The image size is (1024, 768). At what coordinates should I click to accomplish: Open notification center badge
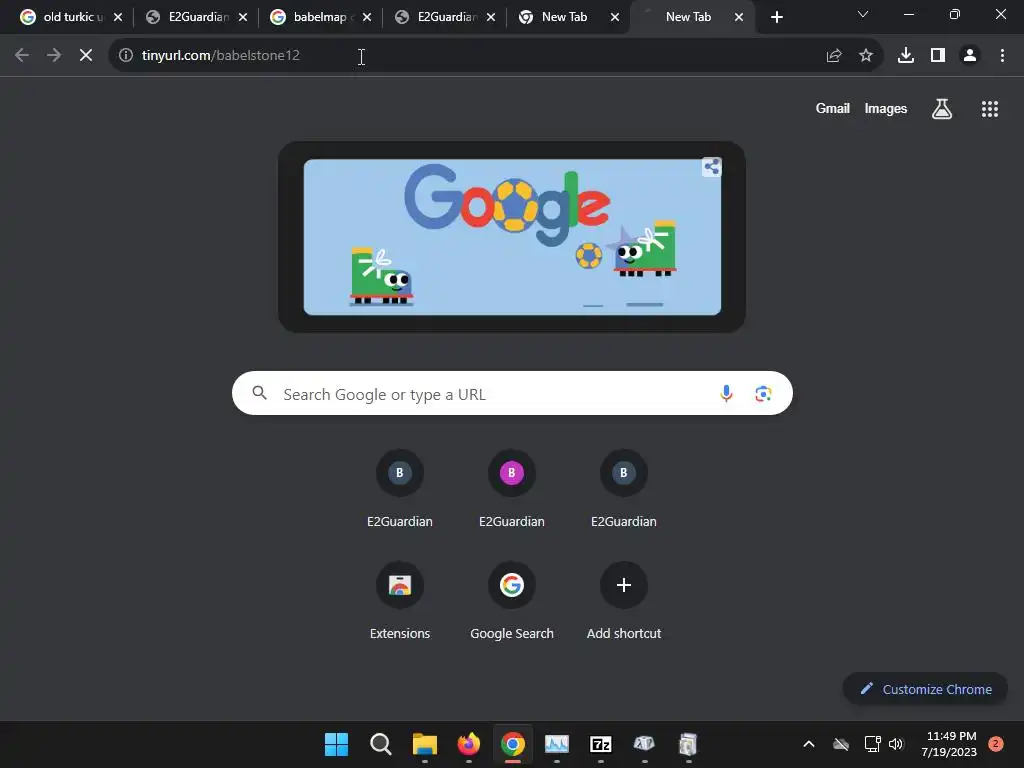(x=996, y=744)
